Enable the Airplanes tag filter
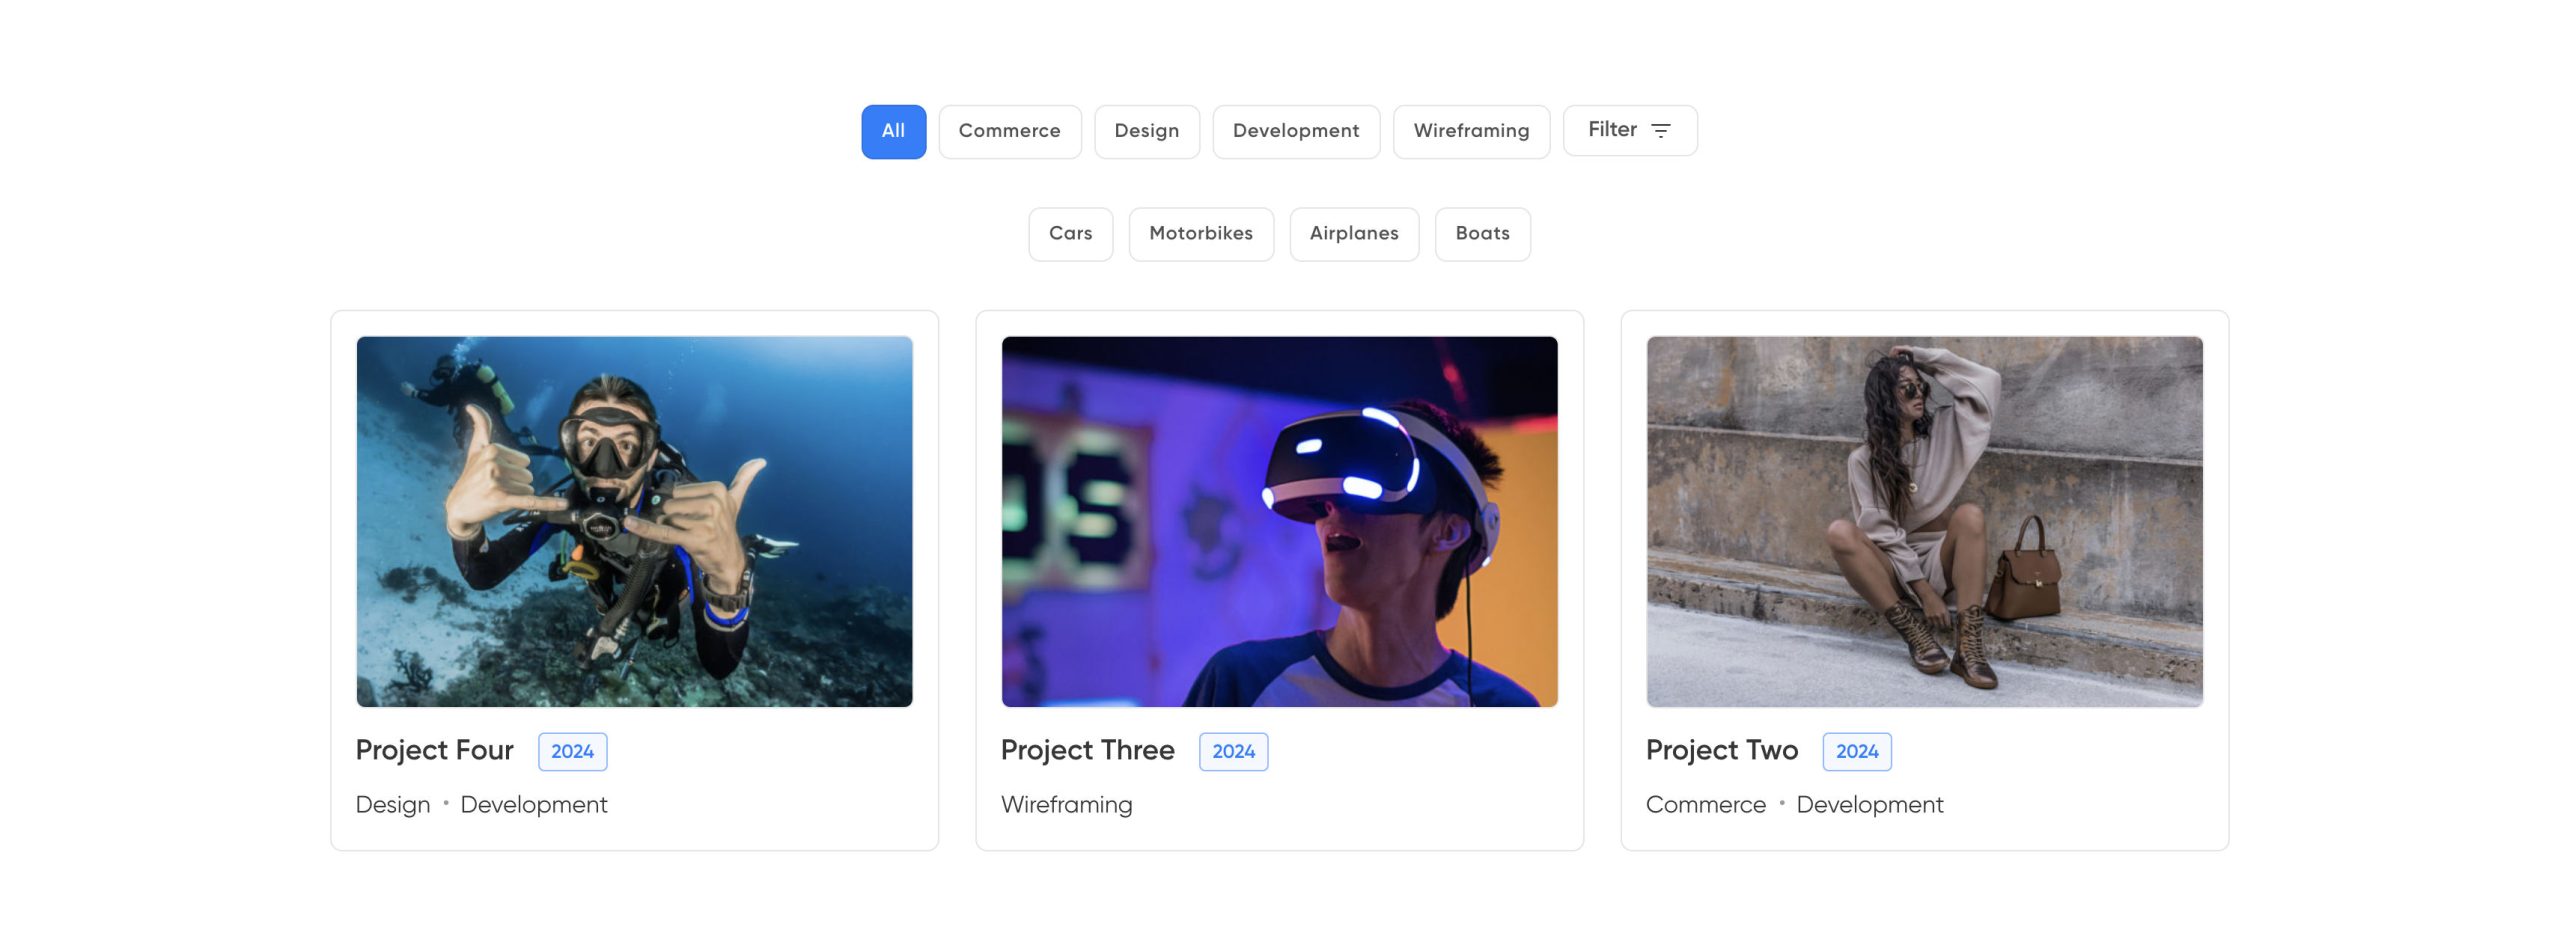Viewport: 2560px width, 927px height. pos(1353,234)
